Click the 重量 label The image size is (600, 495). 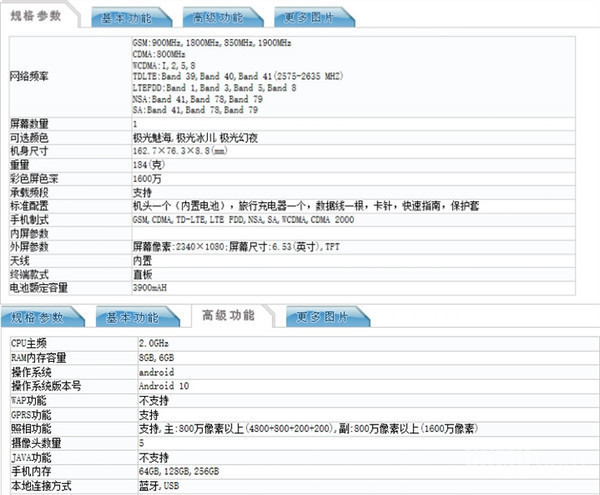click(20, 165)
